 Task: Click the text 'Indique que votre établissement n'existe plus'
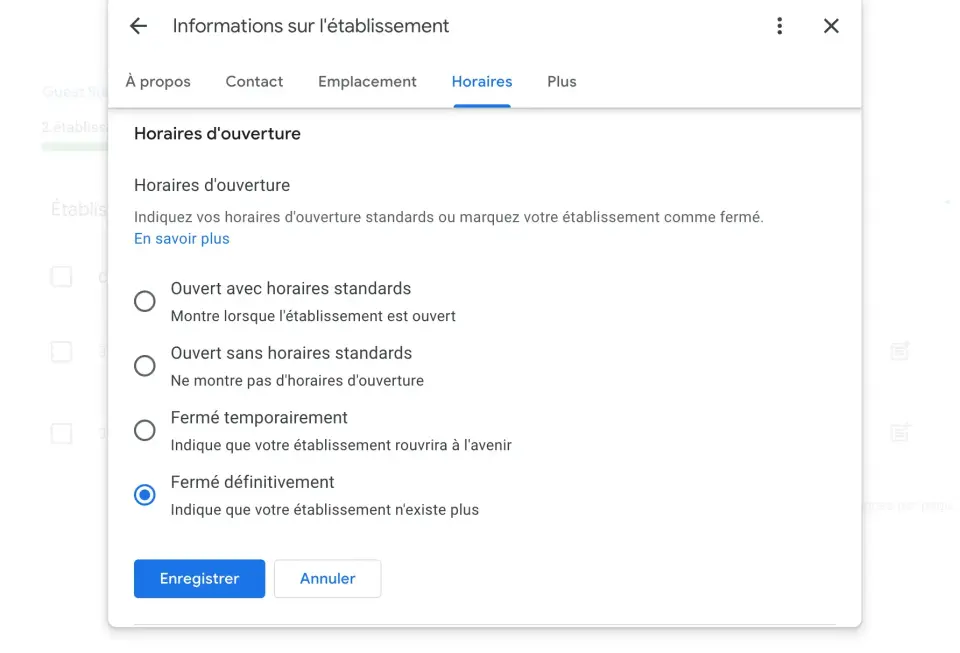point(324,510)
